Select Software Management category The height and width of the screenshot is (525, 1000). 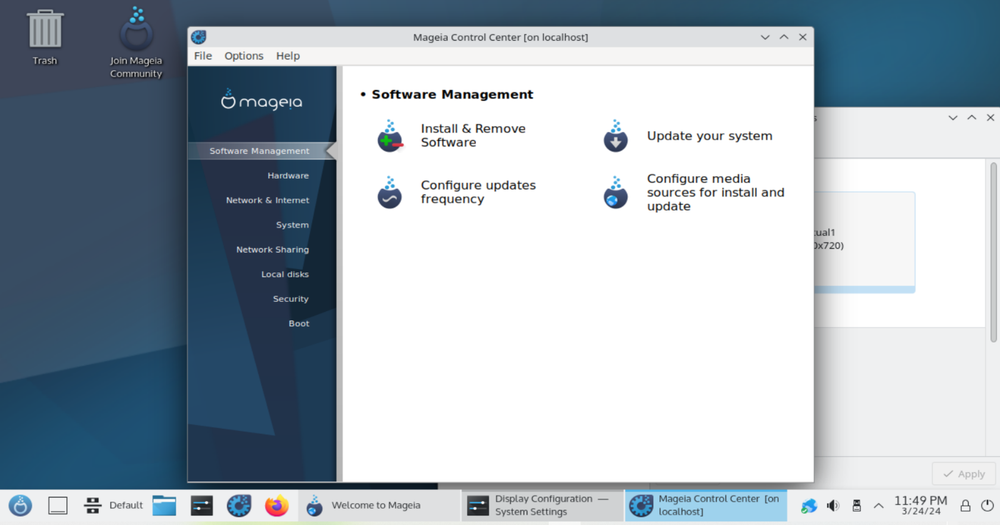[262, 151]
